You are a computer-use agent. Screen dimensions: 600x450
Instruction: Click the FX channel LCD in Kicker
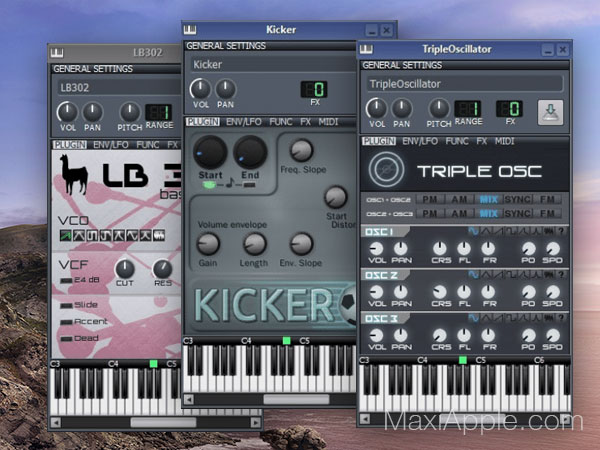click(x=314, y=89)
